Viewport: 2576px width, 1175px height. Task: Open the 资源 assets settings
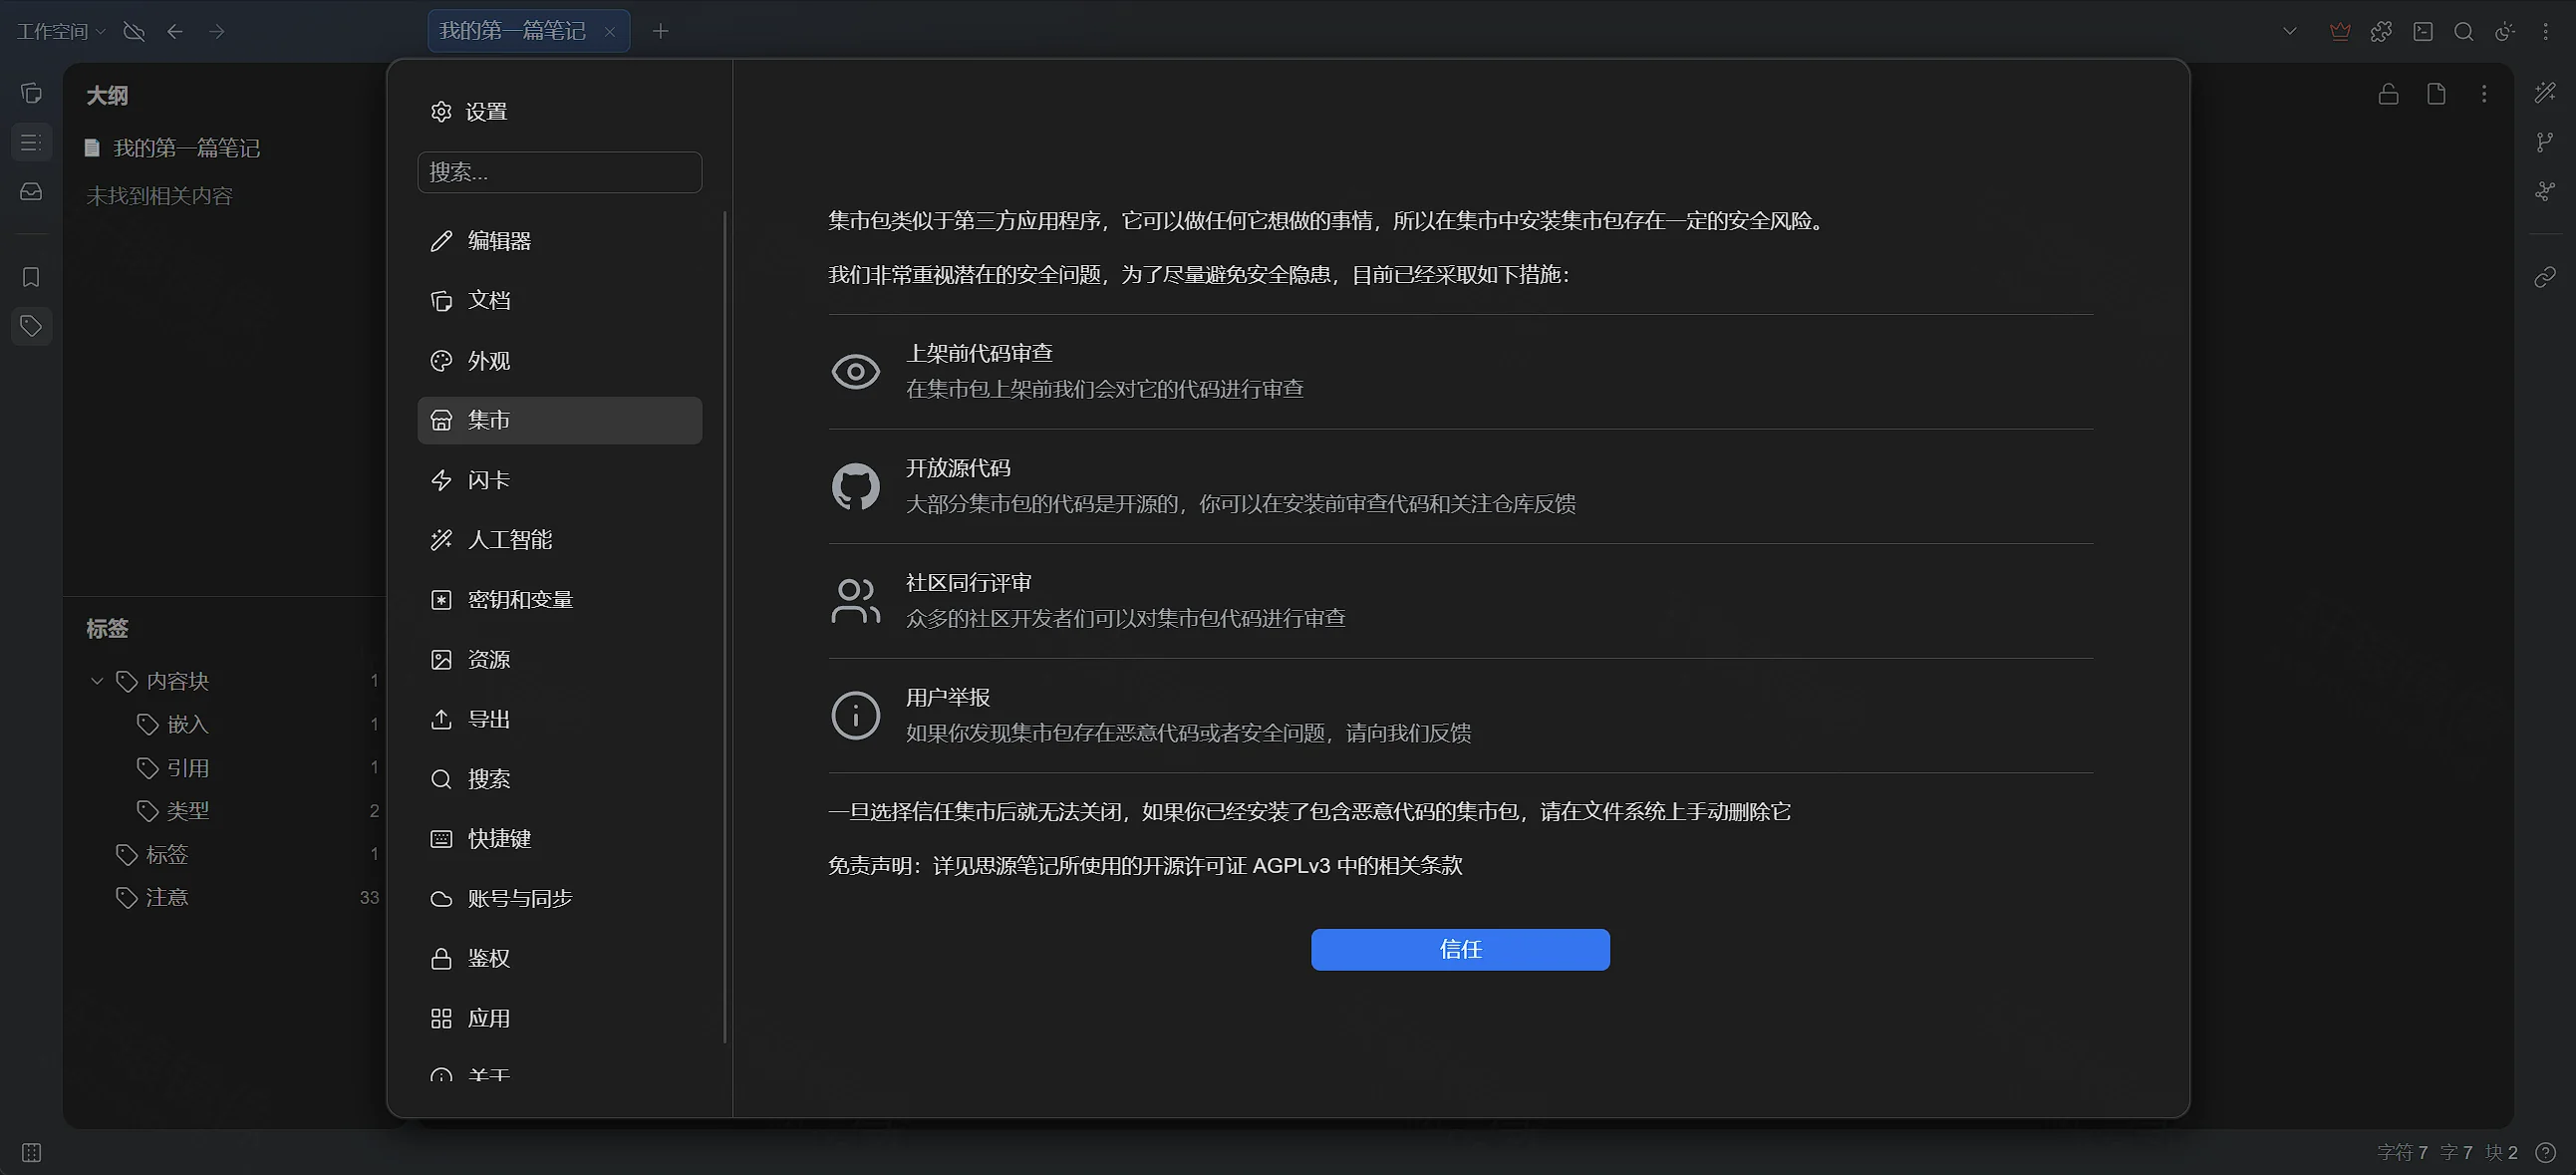[x=559, y=660]
